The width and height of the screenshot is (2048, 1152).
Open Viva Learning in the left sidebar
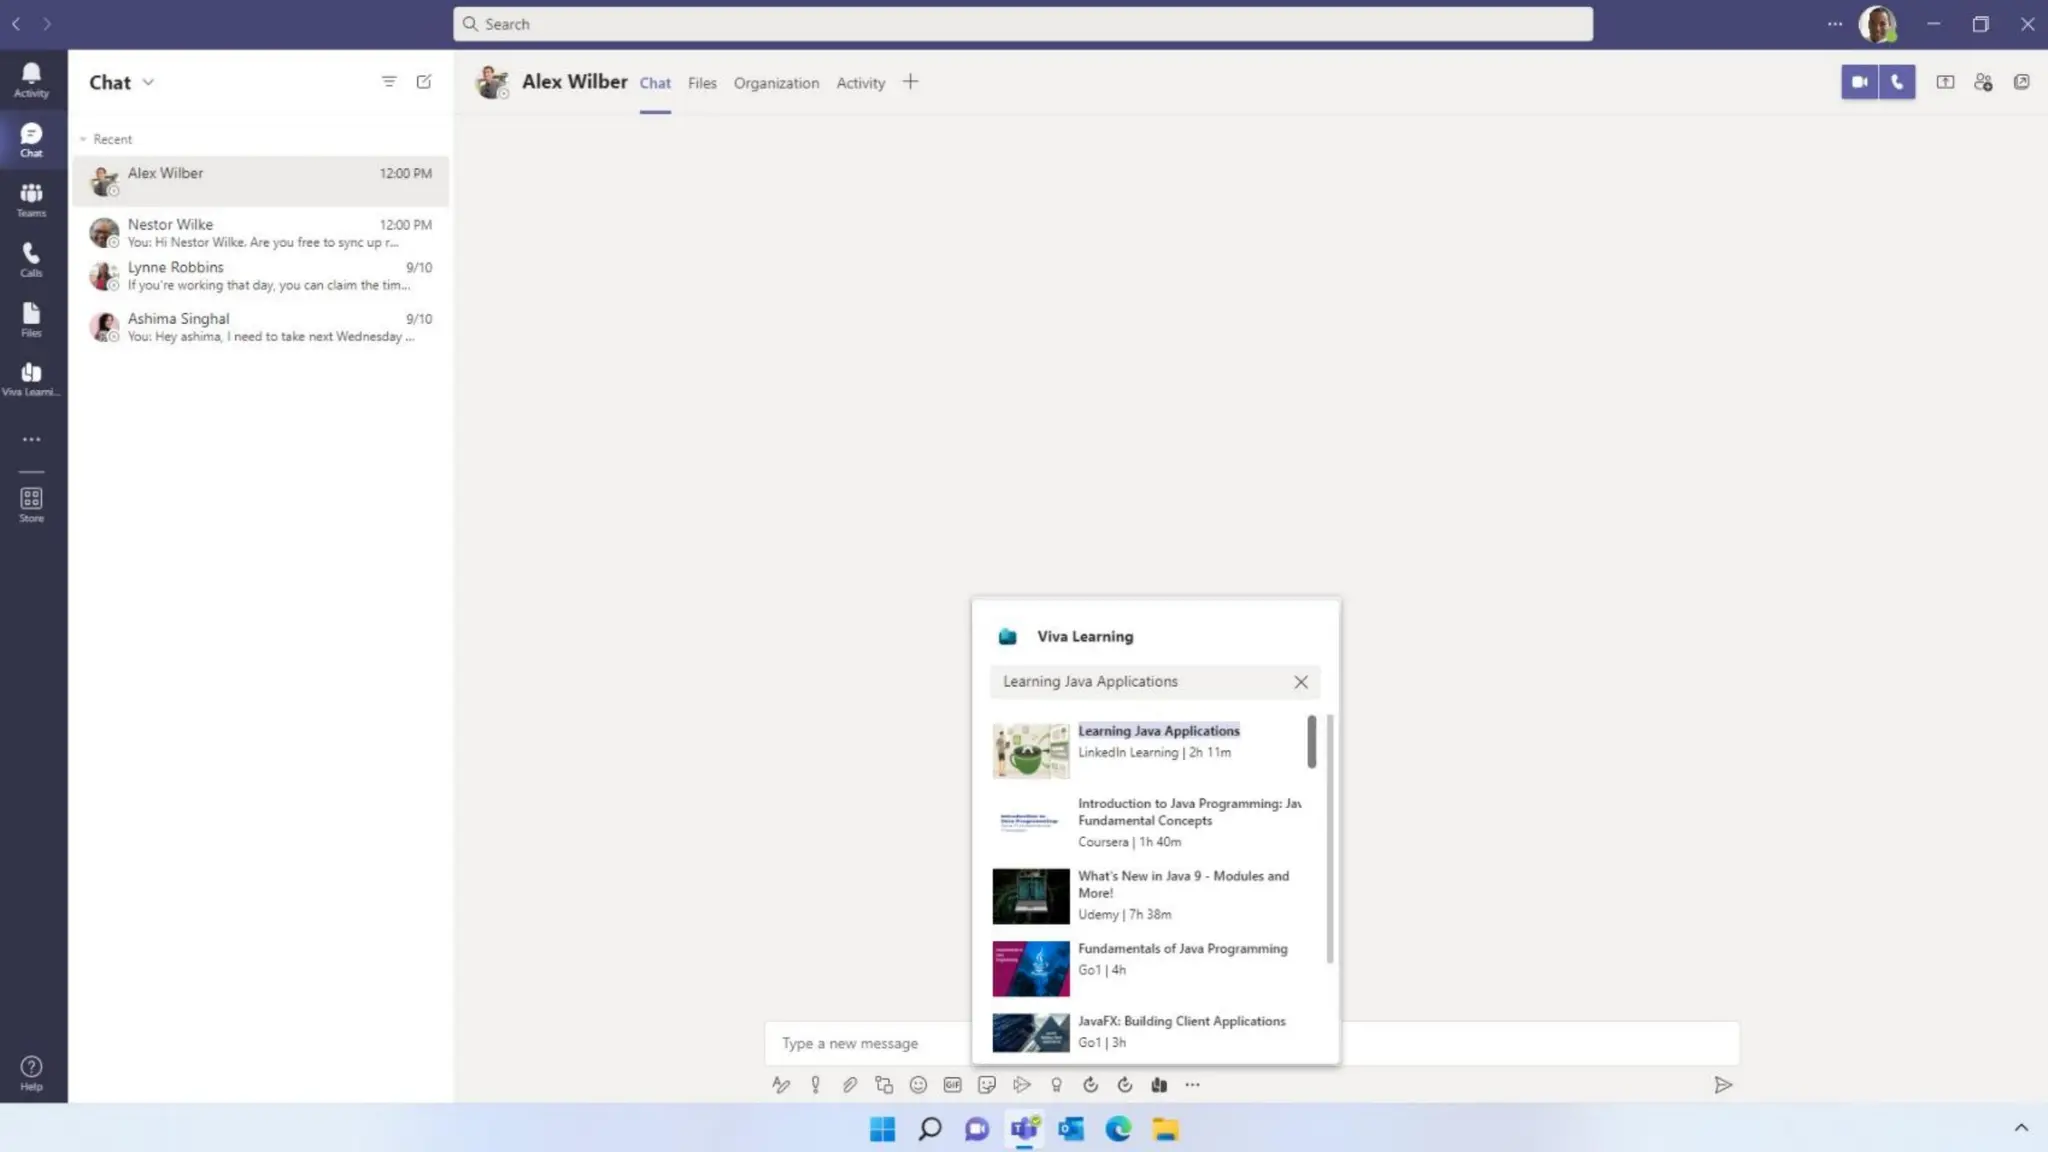click(31, 378)
